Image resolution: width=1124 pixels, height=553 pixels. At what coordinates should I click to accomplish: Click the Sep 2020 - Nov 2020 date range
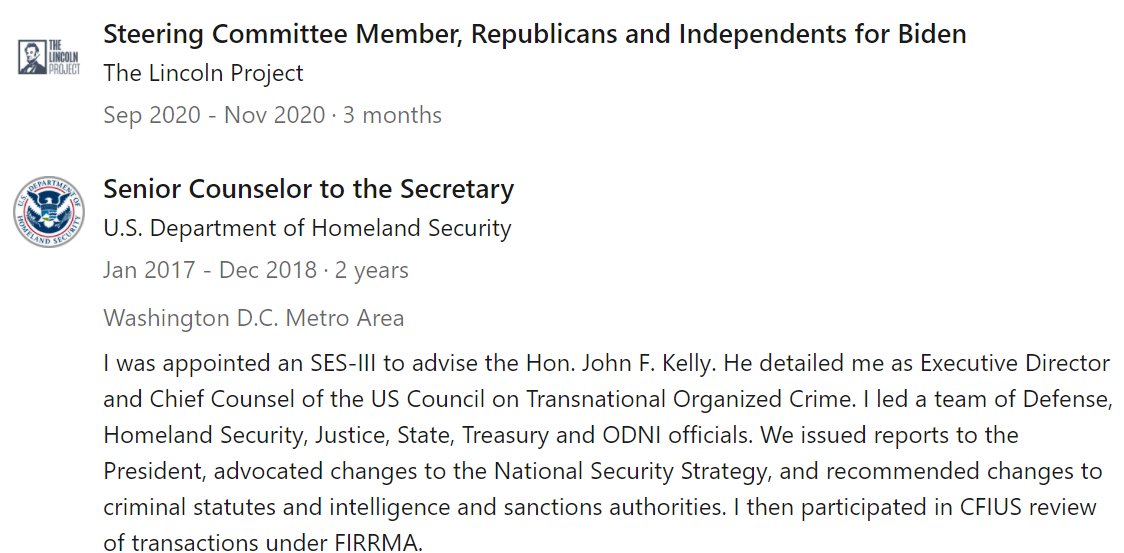(x=214, y=115)
